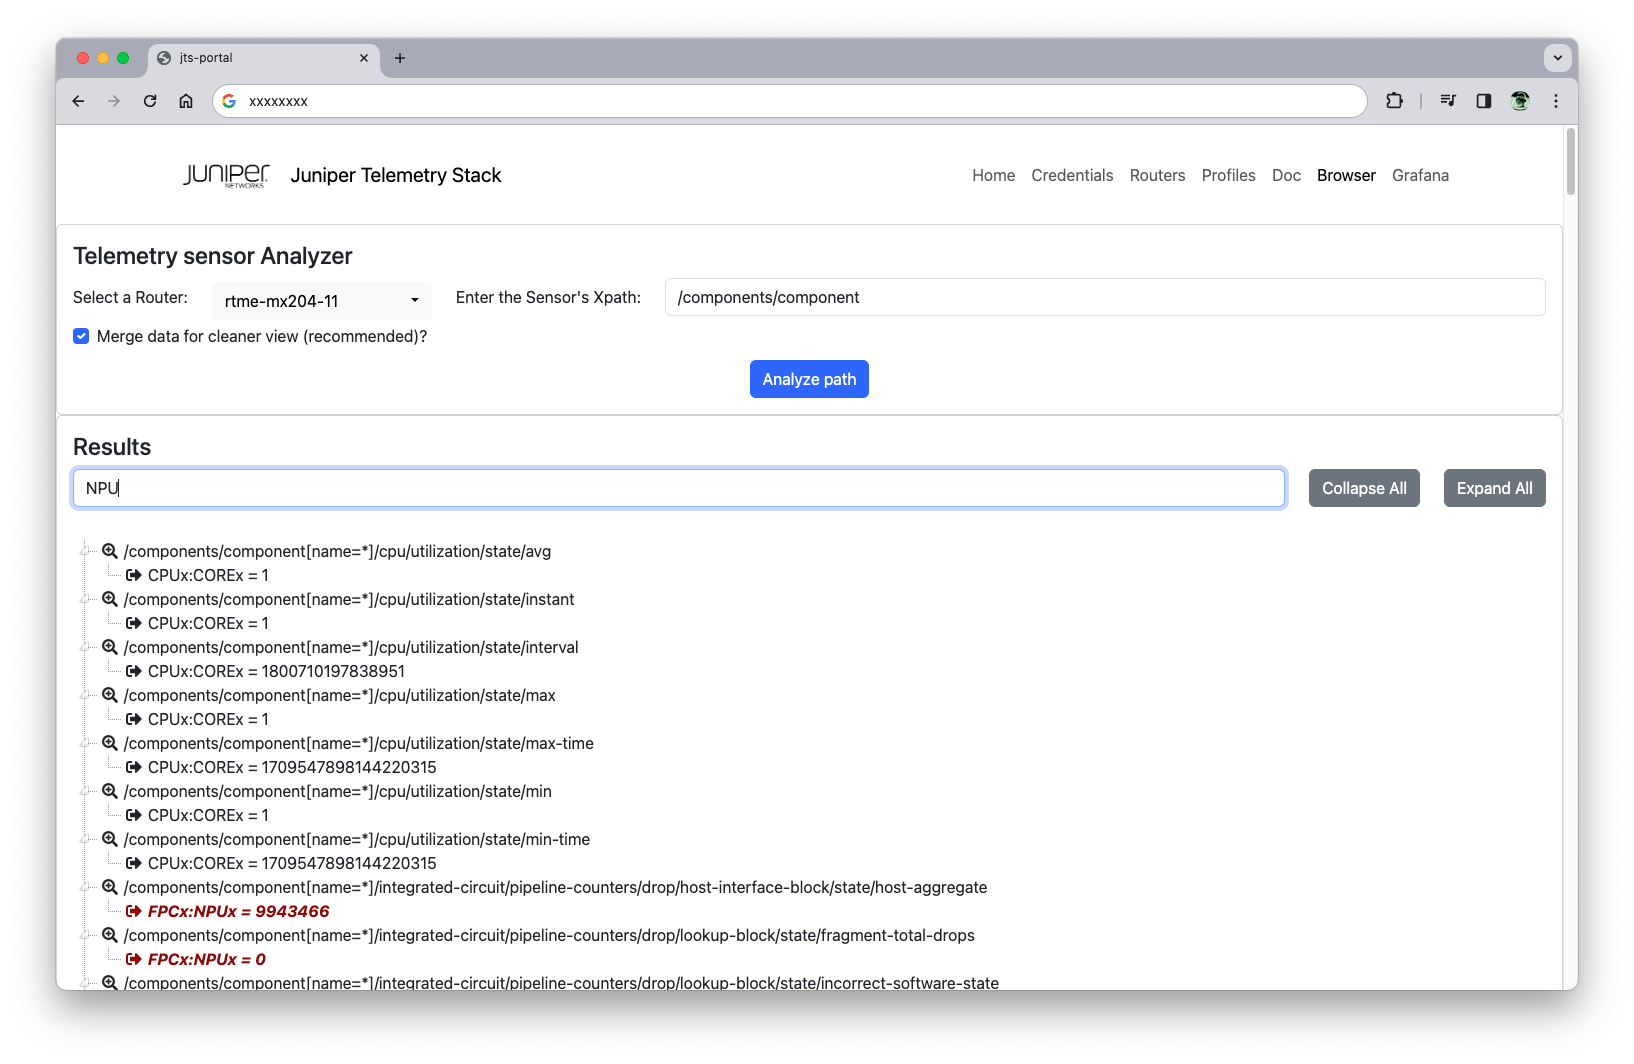Image resolution: width=1634 pixels, height=1064 pixels.
Task: Open the Profiles nav item
Action: [1228, 175]
